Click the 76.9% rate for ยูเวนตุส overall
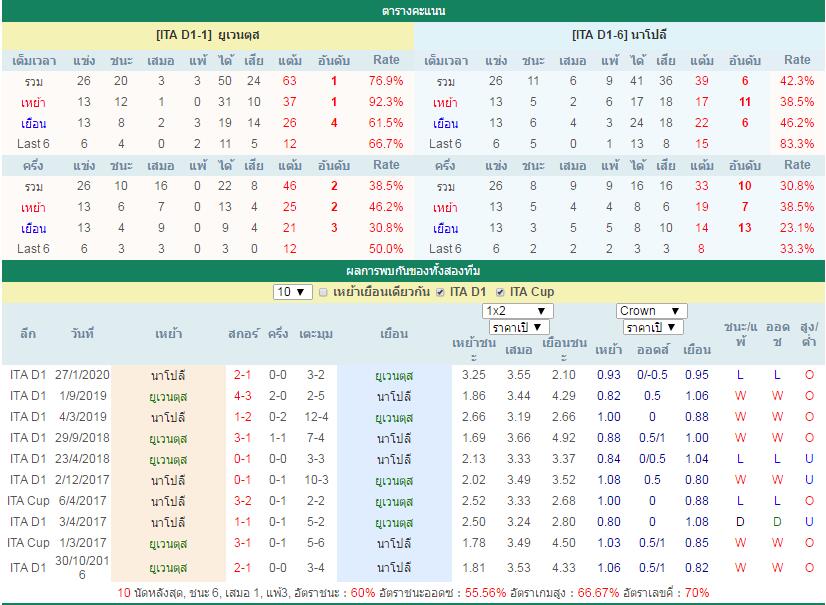 [x=386, y=81]
